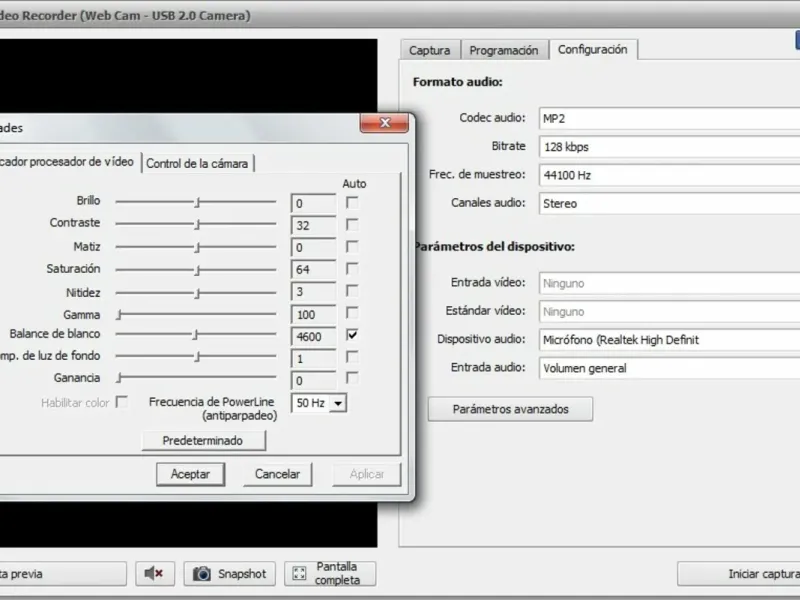The image size is (800, 600).
Task: Open the Control de la cámara tab
Action: click(x=197, y=163)
